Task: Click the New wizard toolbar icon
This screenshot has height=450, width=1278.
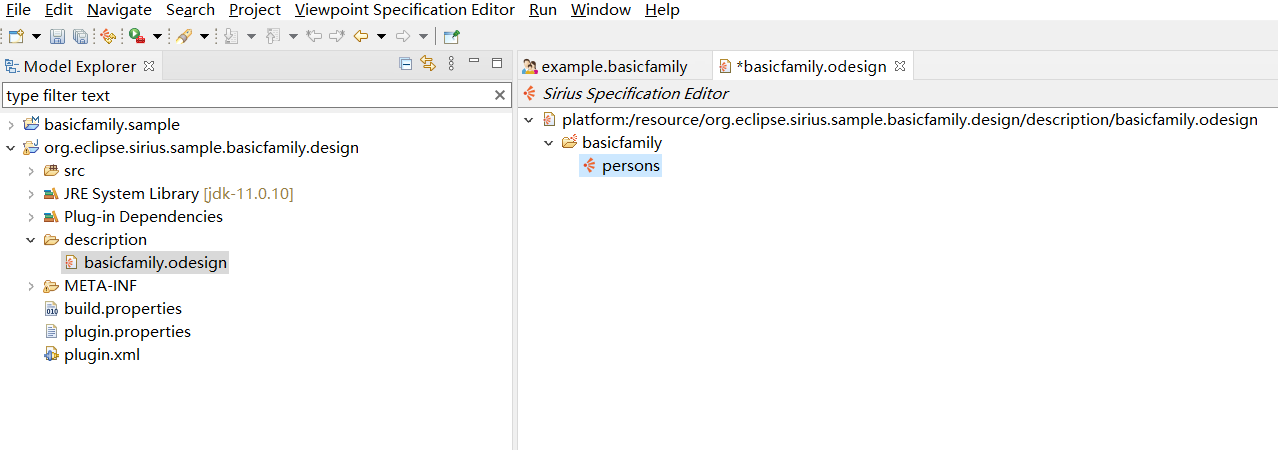Action: pyautogui.click(x=16, y=36)
